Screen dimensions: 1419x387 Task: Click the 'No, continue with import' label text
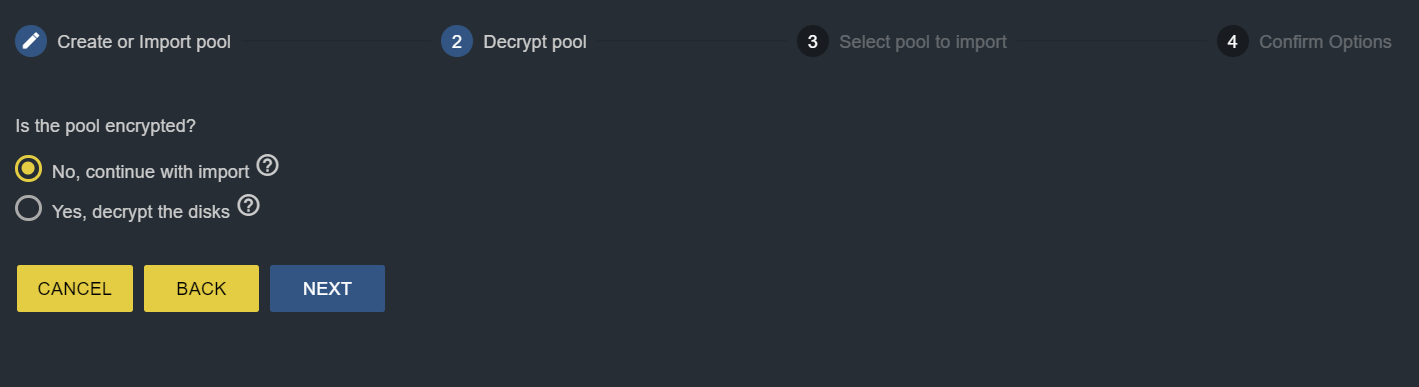(150, 172)
